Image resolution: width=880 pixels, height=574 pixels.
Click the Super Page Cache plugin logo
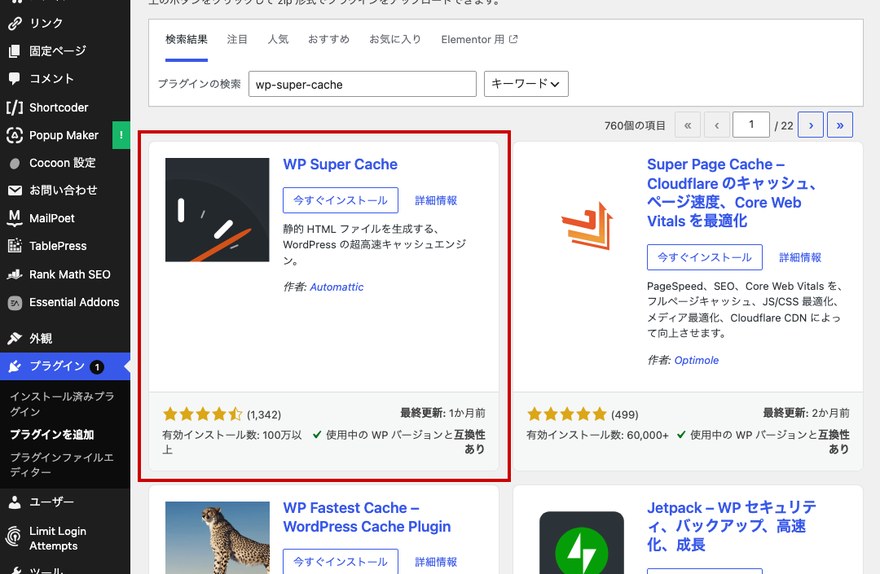586,226
